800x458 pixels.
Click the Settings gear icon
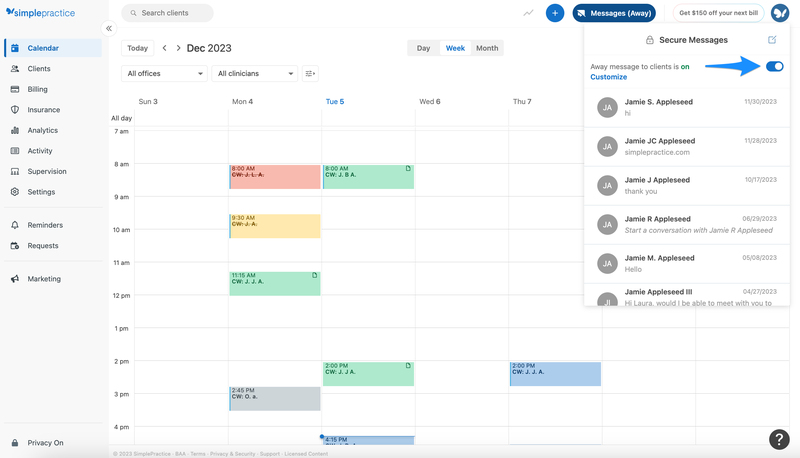coord(15,192)
